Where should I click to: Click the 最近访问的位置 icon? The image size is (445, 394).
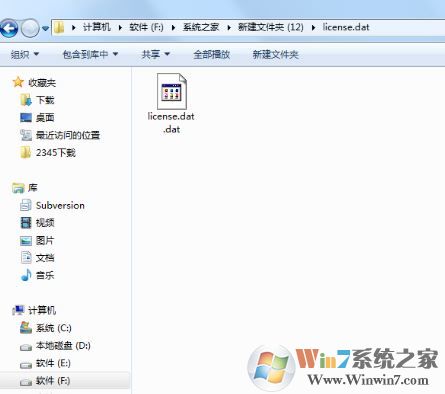tap(26, 135)
